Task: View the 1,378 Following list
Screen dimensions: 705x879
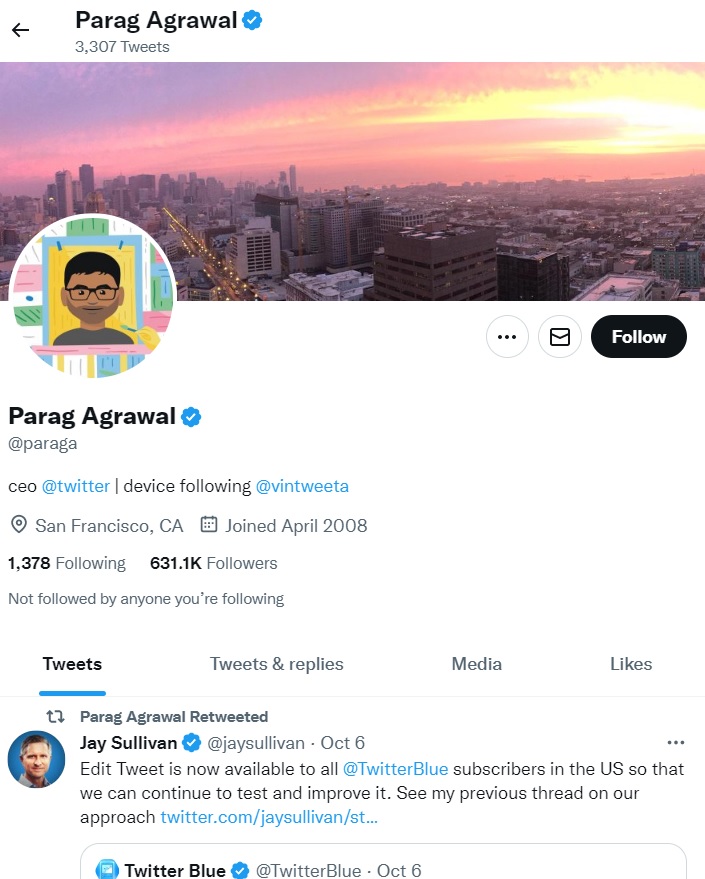Action: pos(67,563)
